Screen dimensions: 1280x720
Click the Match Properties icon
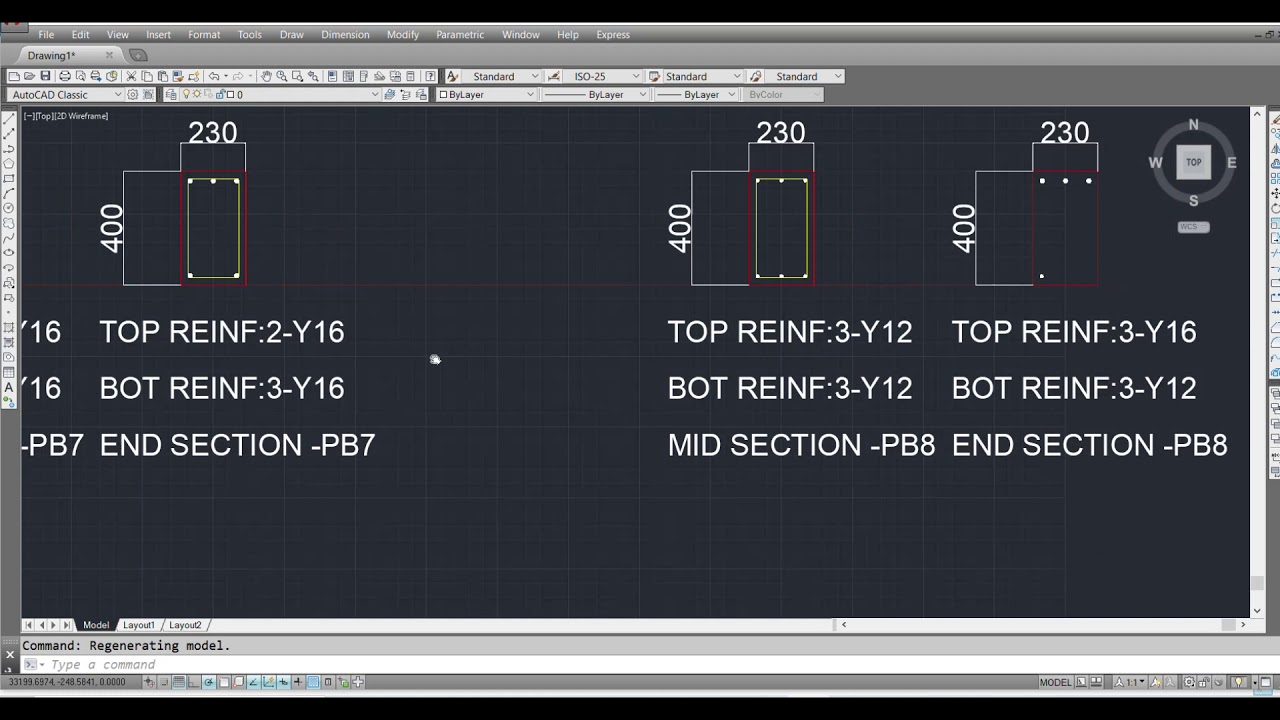pos(178,76)
